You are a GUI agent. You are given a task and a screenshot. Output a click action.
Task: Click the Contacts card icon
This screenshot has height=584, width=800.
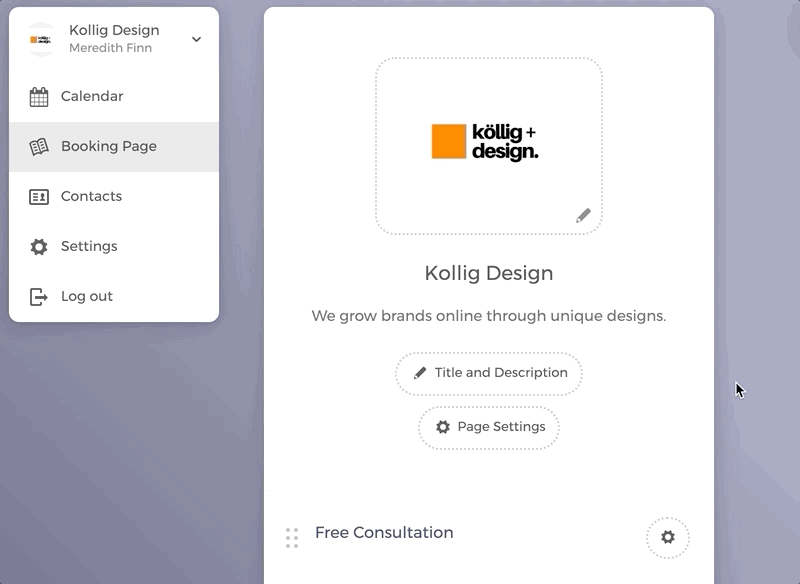(39, 197)
